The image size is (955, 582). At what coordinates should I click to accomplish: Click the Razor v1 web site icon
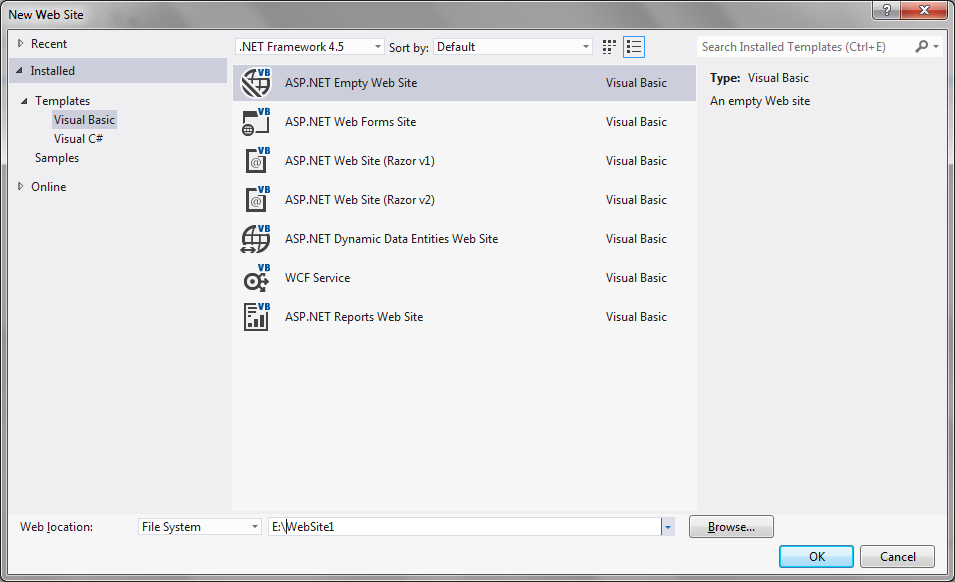[x=256, y=161]
